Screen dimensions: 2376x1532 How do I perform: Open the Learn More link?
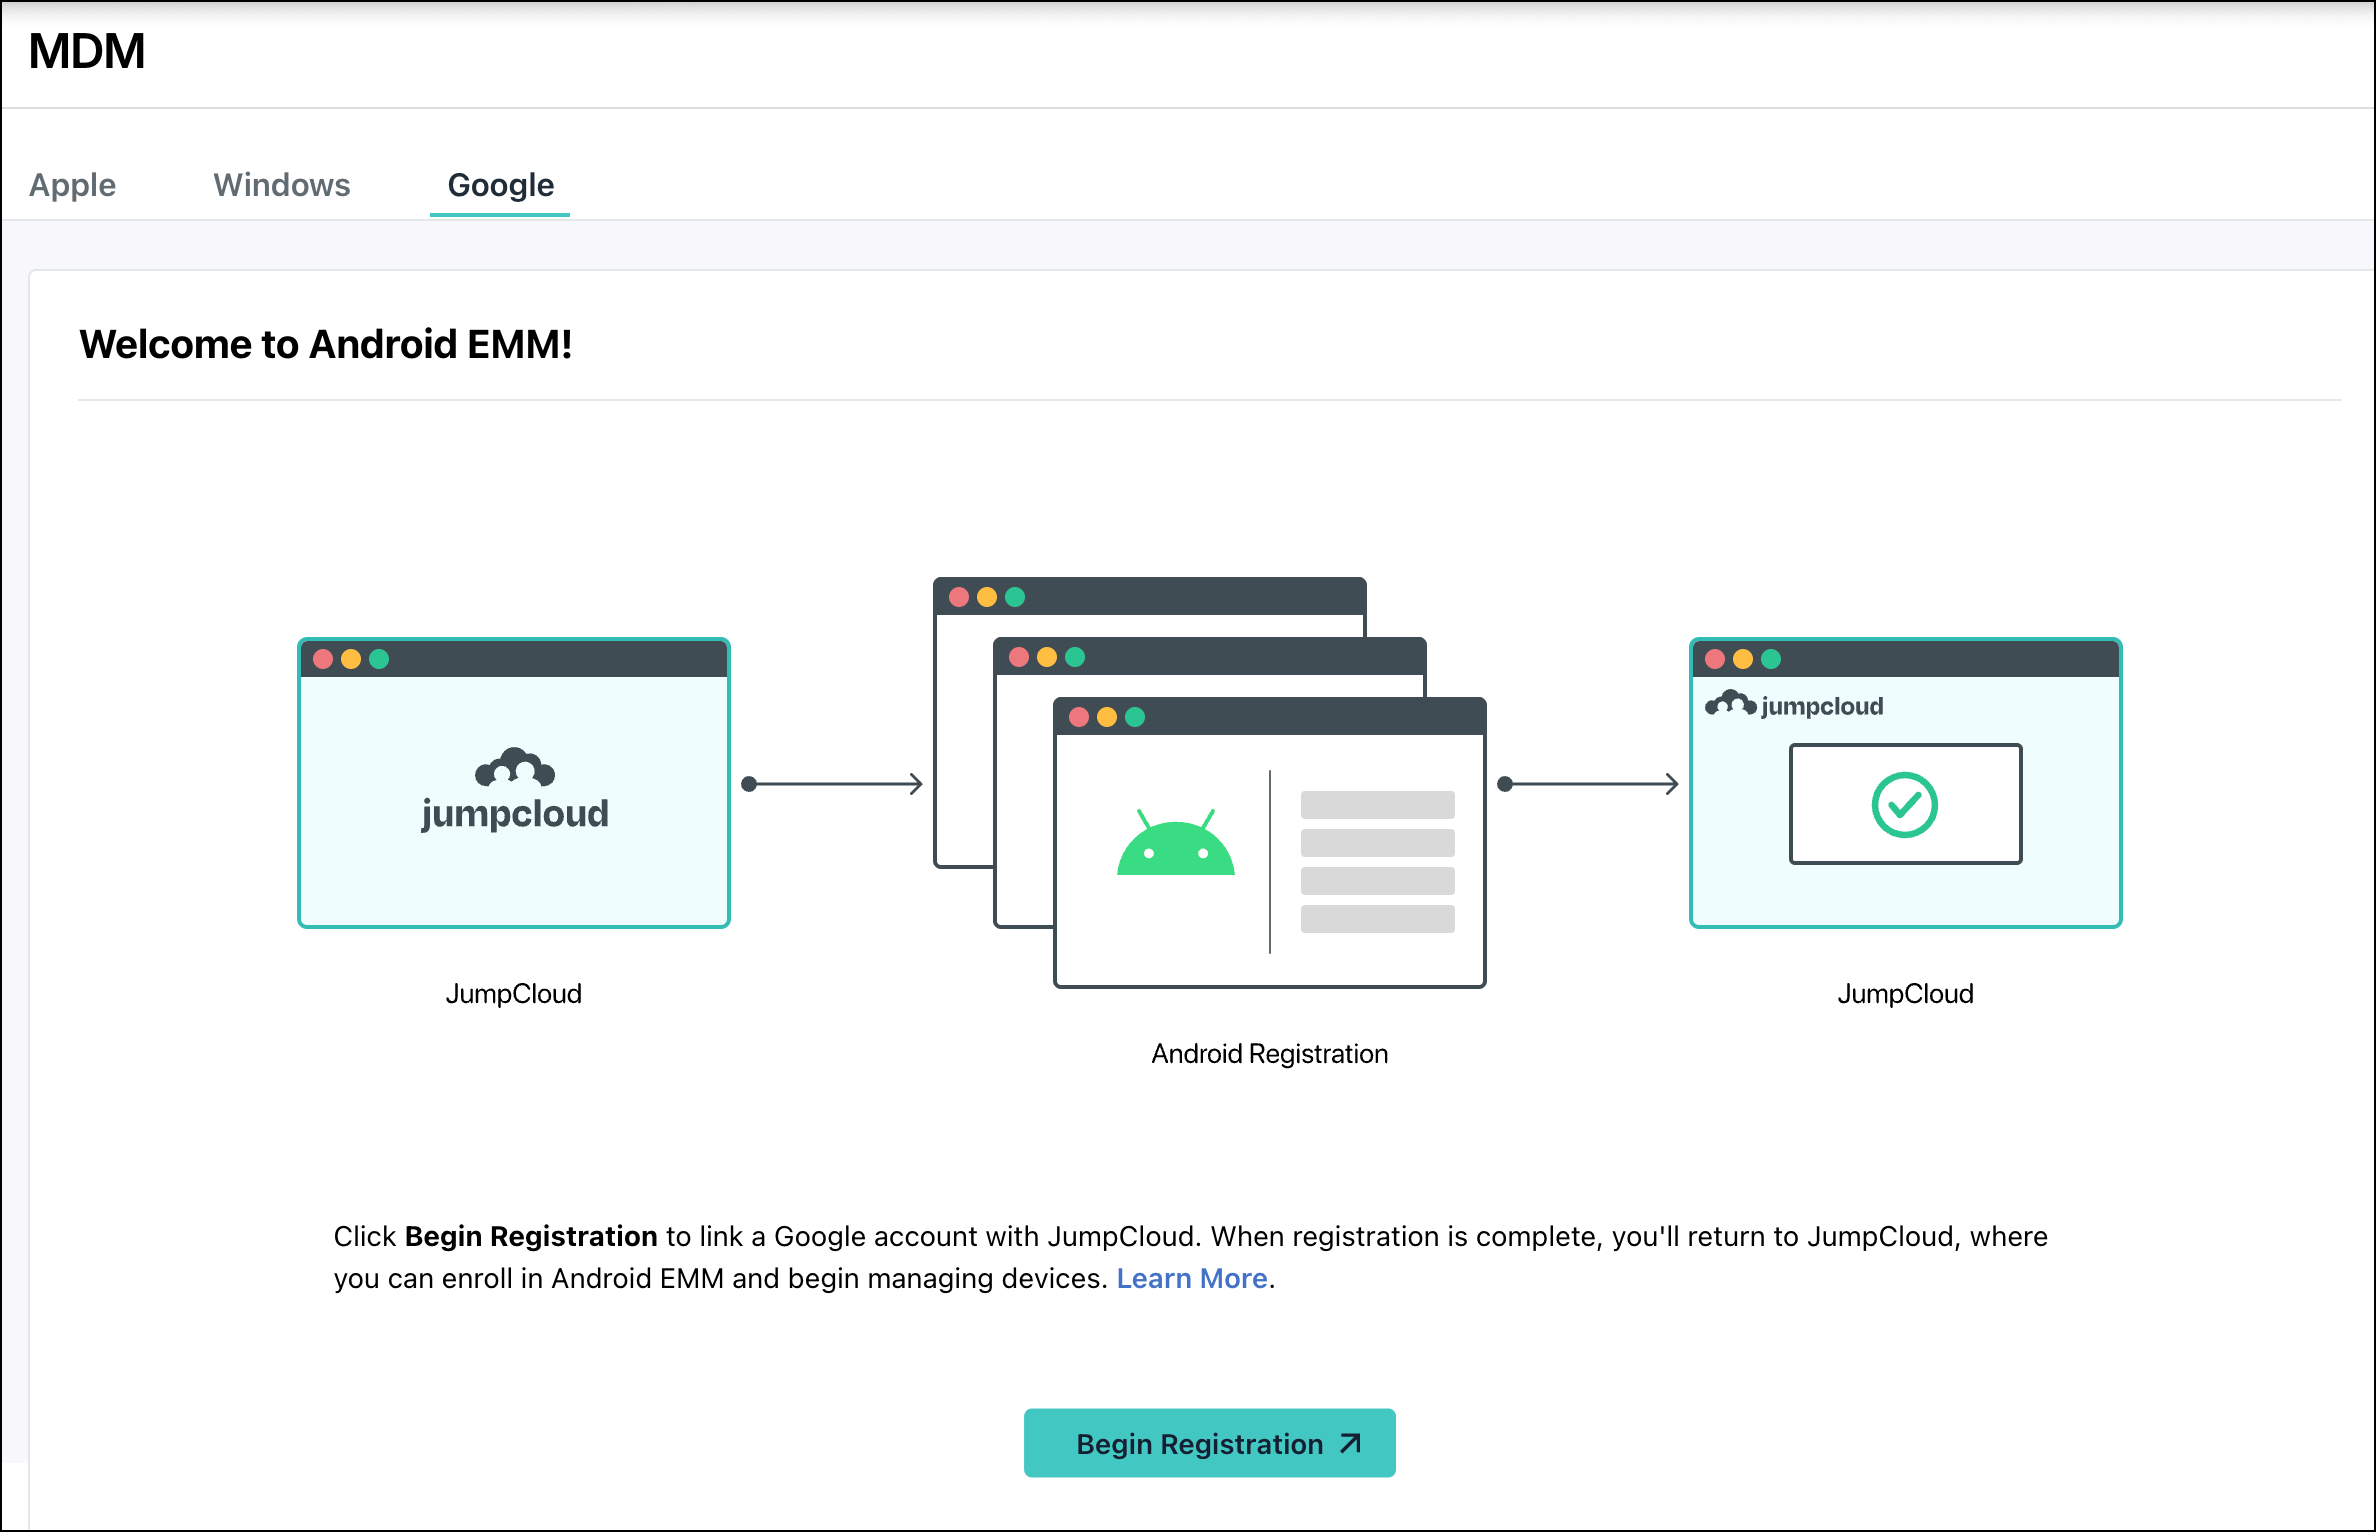coord(1192,1278)
